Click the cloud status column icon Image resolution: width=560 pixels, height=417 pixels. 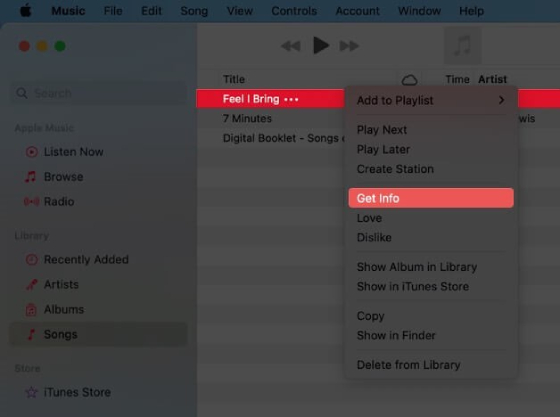409,80
